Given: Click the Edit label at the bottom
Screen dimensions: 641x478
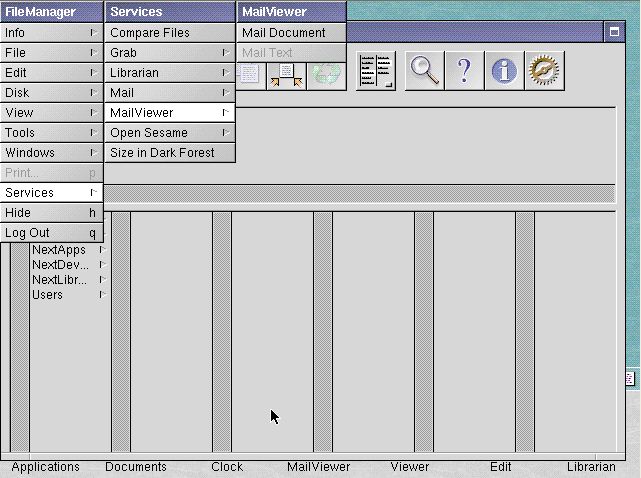Looking at the screenshot, I should click(501, 467).
